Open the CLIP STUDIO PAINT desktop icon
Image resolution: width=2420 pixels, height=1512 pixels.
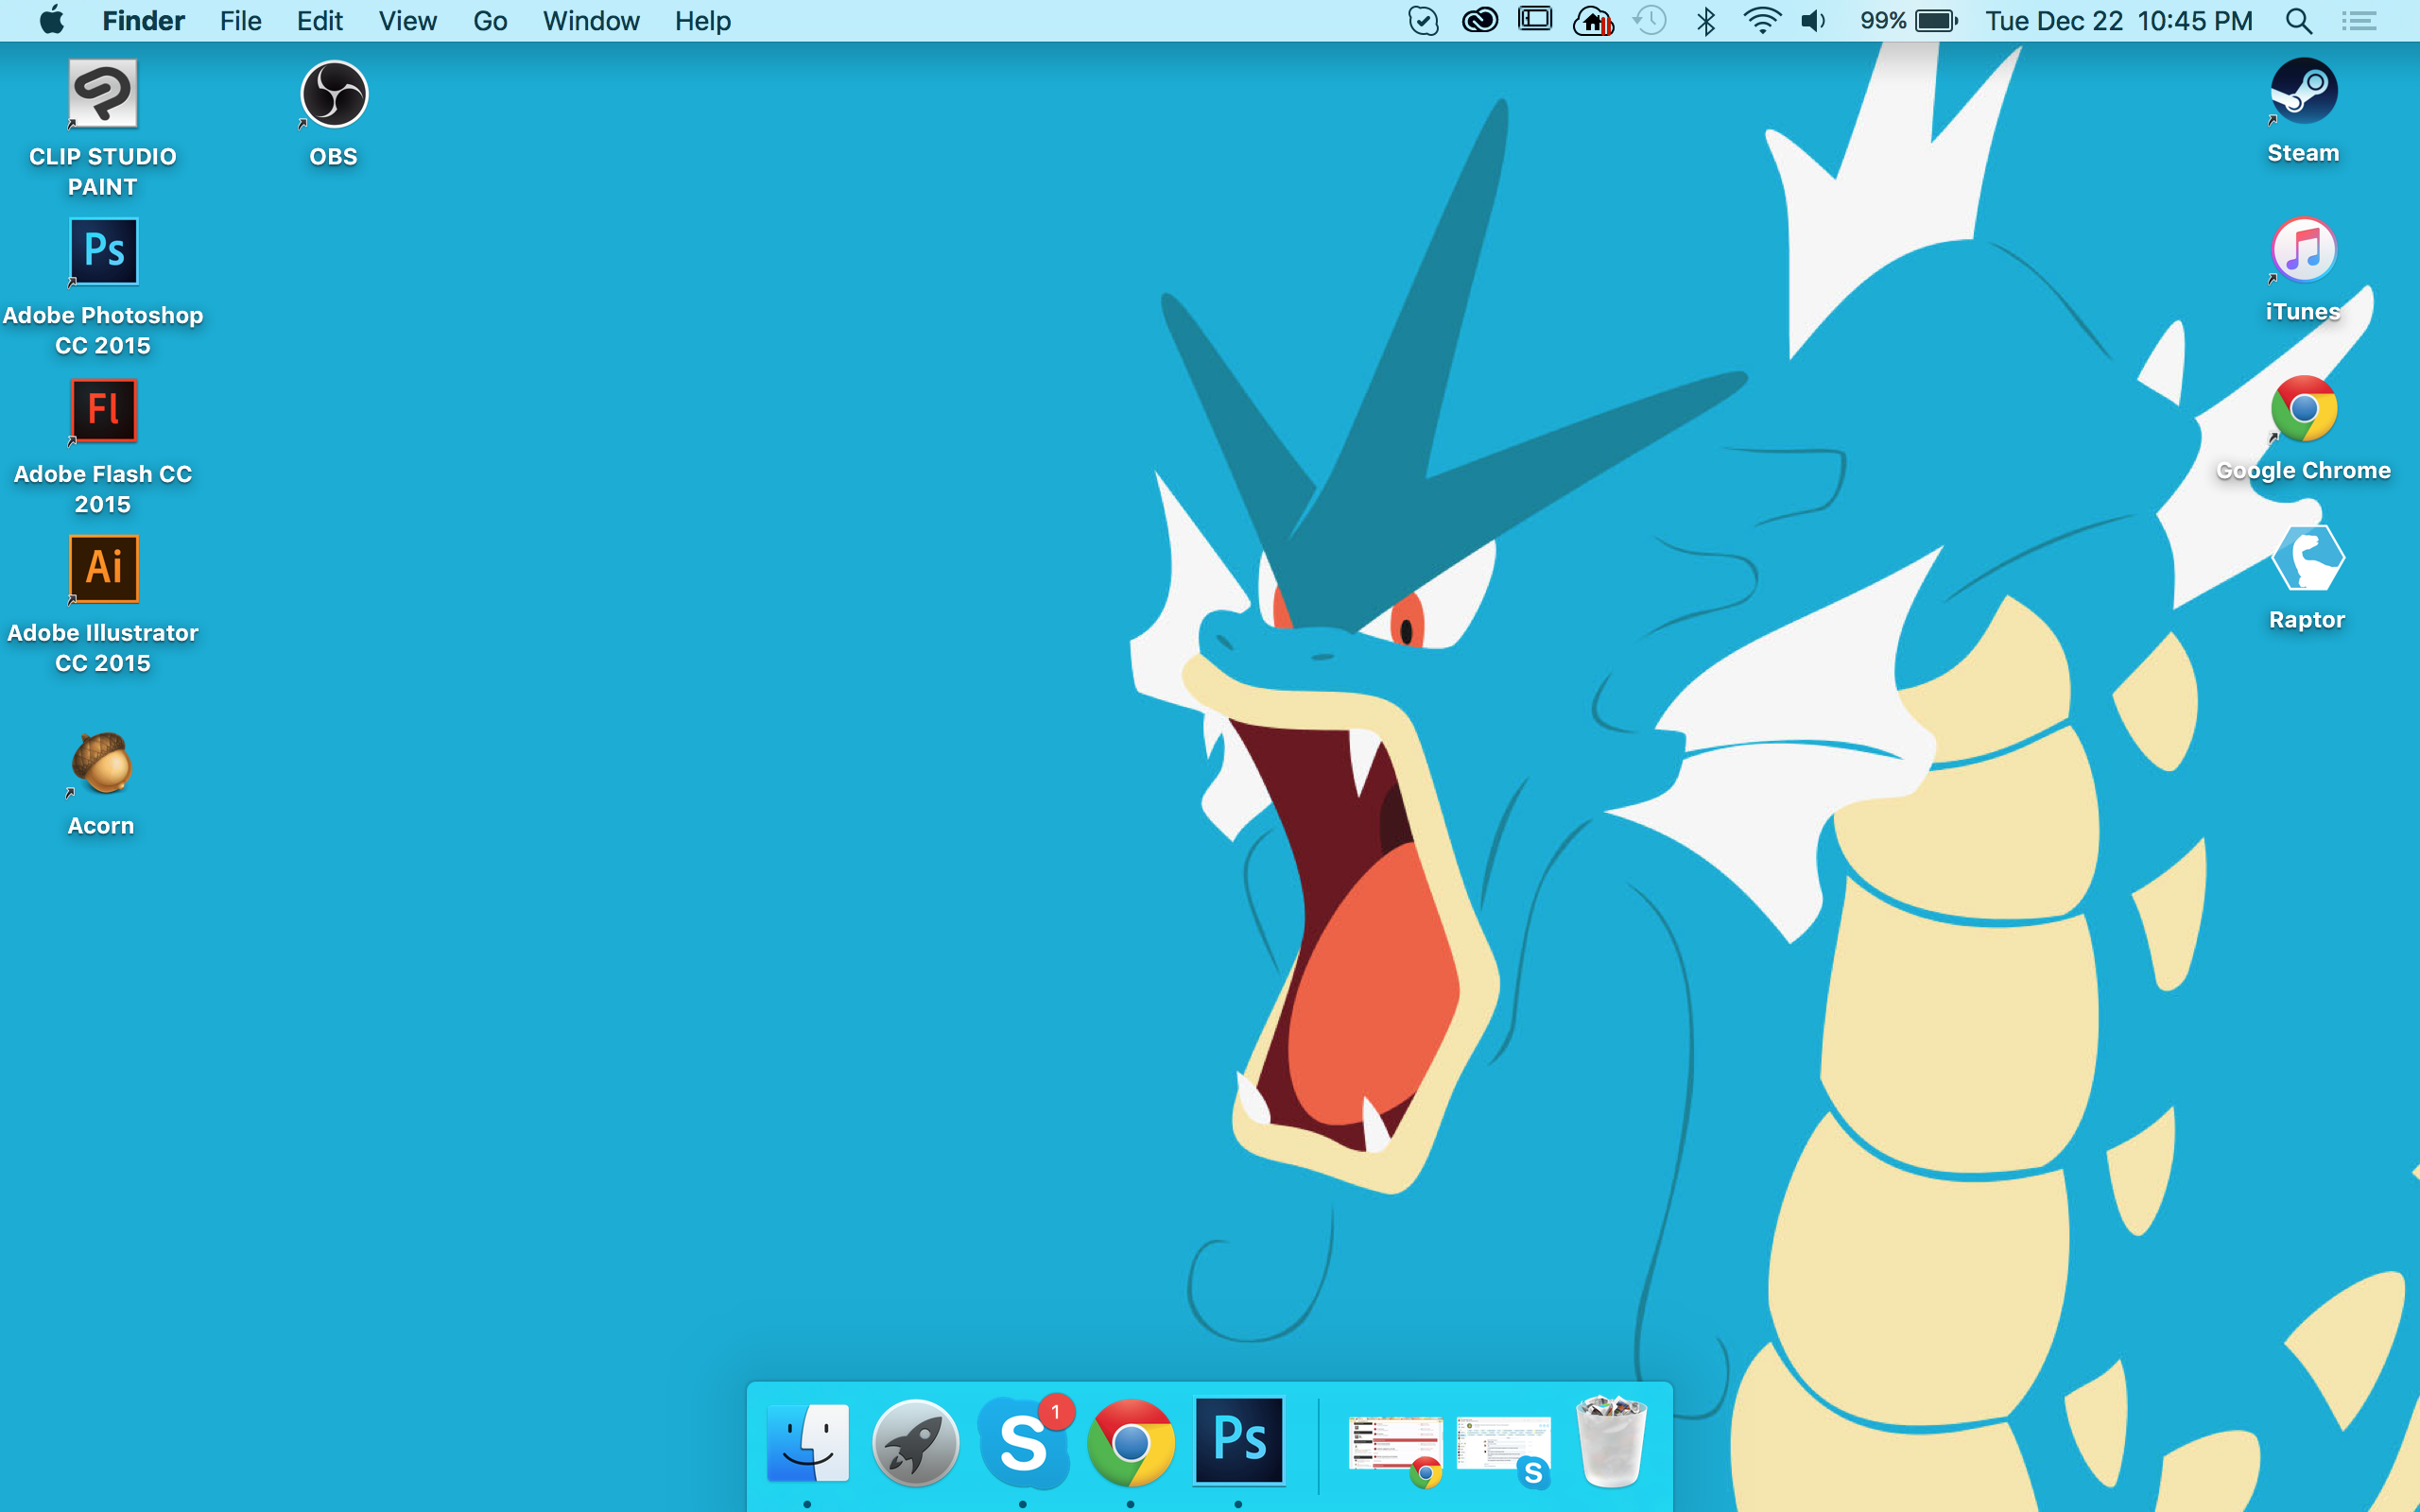tap(102, 95)
